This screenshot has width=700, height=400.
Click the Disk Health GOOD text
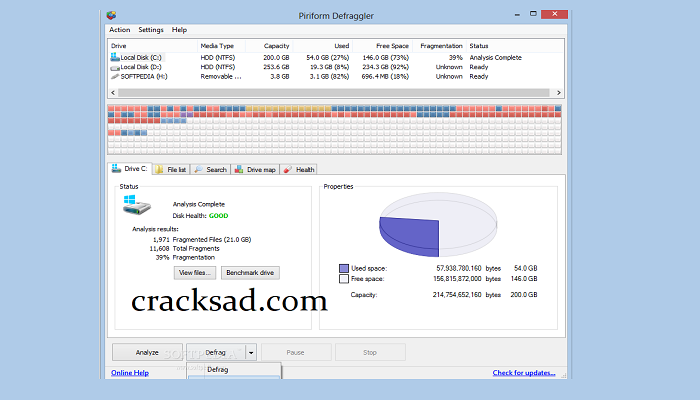[200, 216]
